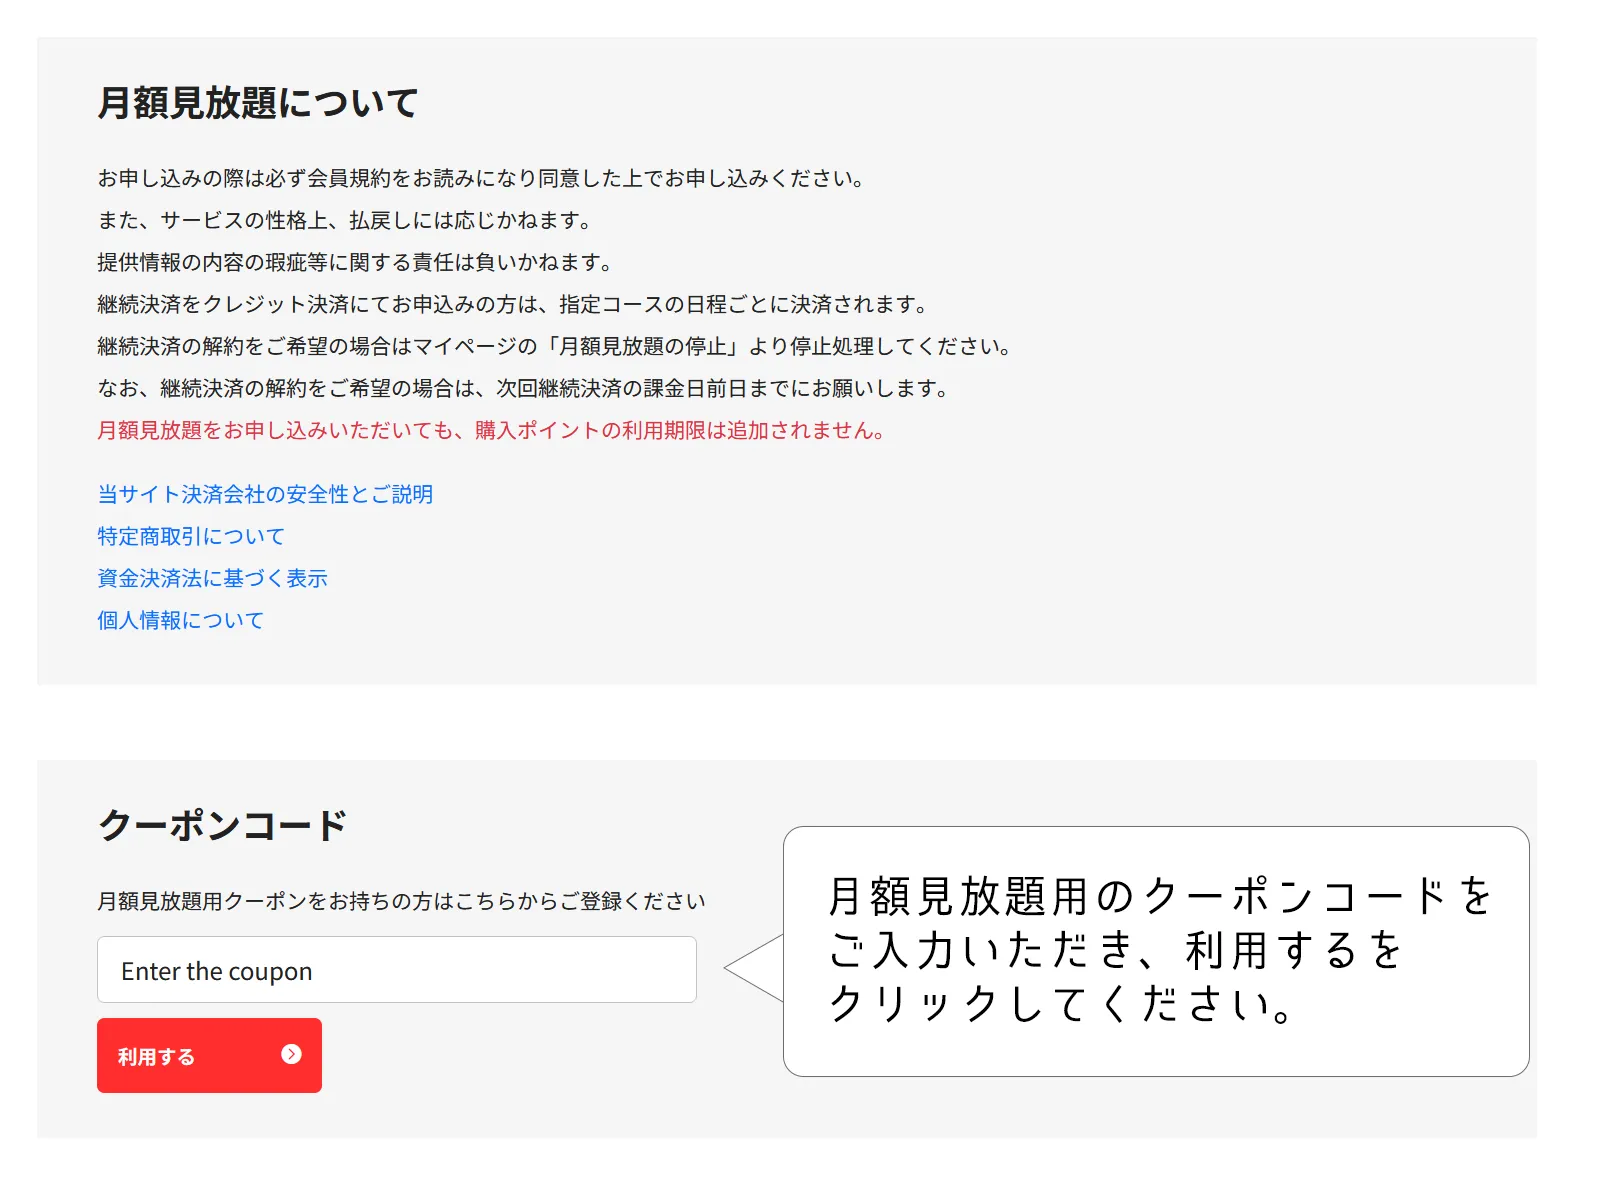Click the 「月額見放題の停止」 instruction sentence
Image resolution: width=1600 pixels, height=1200 pixels.
point(554,346)
